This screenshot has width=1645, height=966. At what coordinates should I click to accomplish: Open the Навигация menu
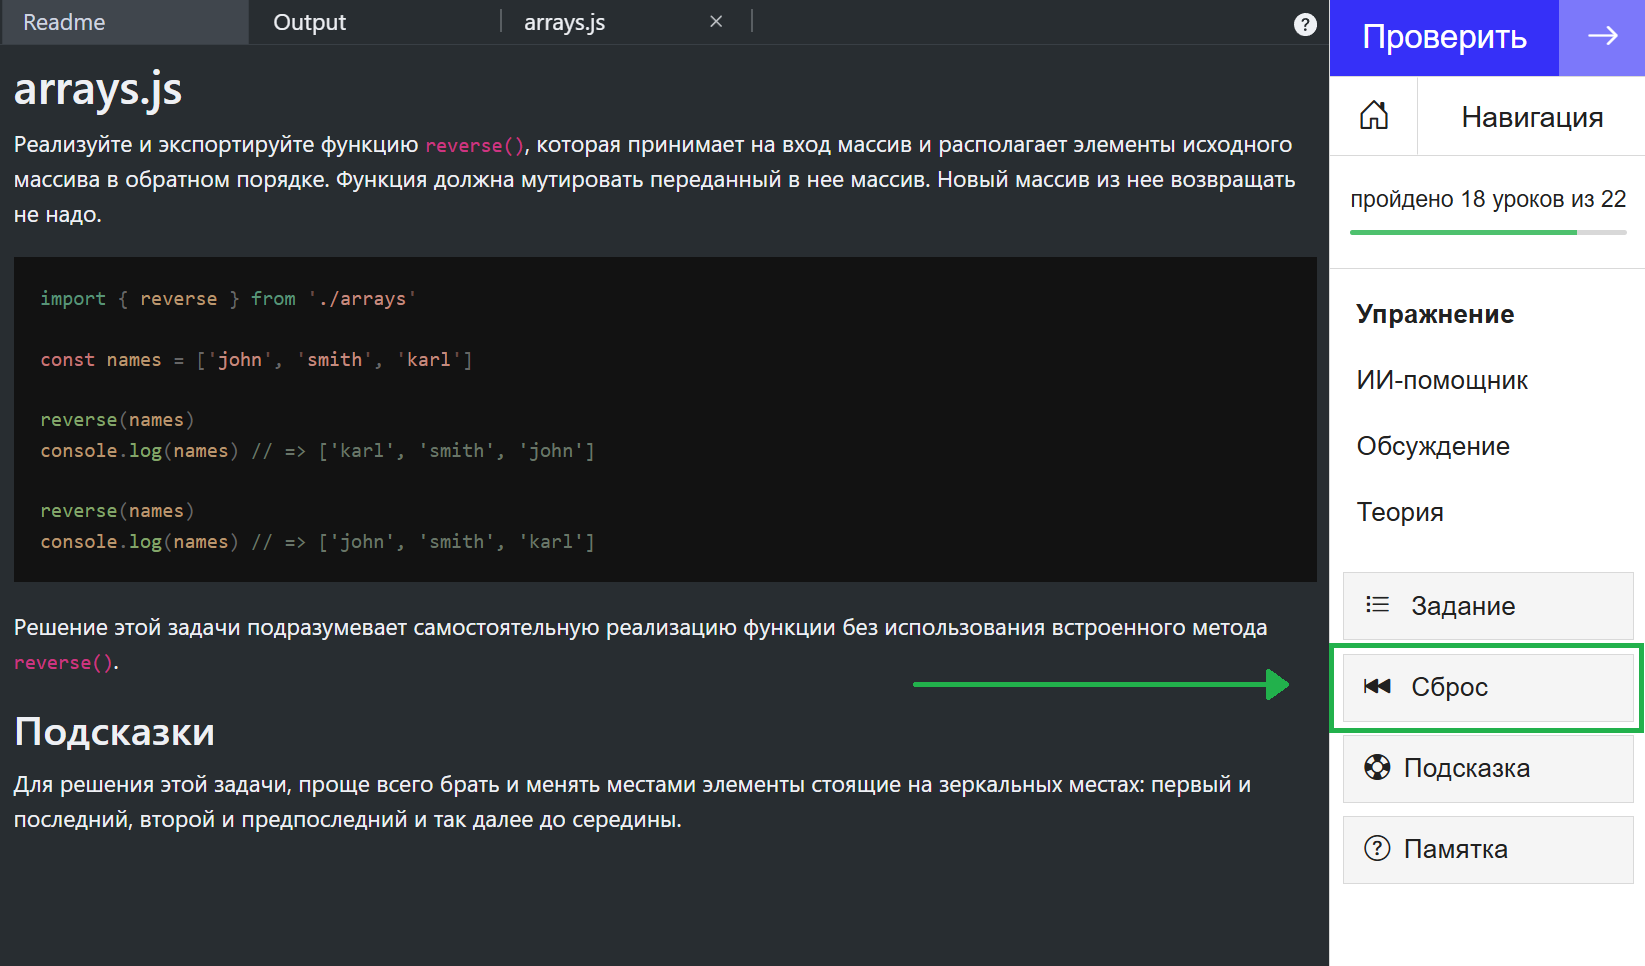(1531, 117)
